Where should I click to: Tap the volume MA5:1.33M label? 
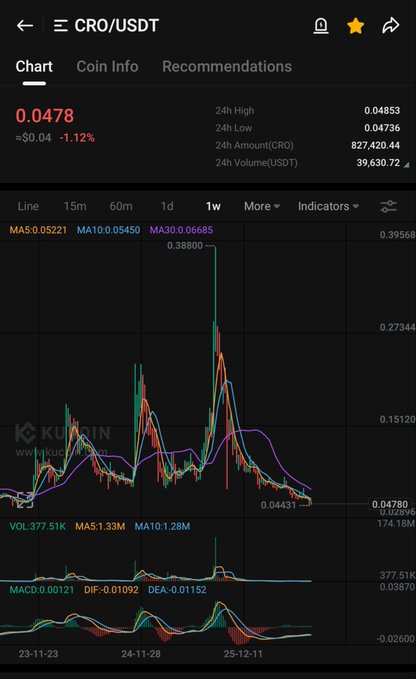(x=100, y=526)
